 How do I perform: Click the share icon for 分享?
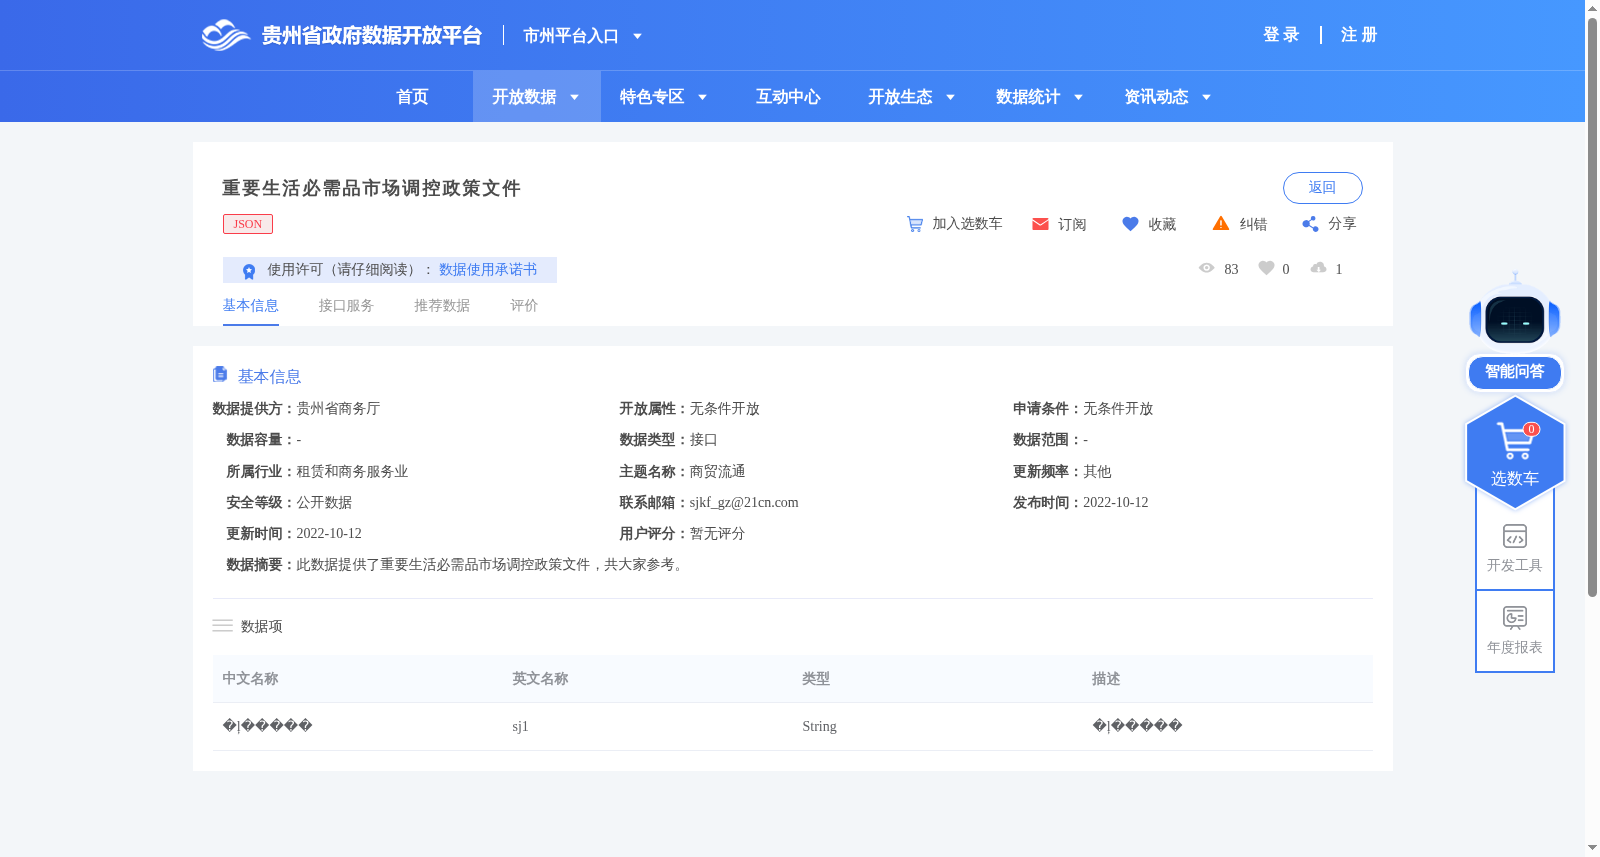click(x=1310, y=224)
